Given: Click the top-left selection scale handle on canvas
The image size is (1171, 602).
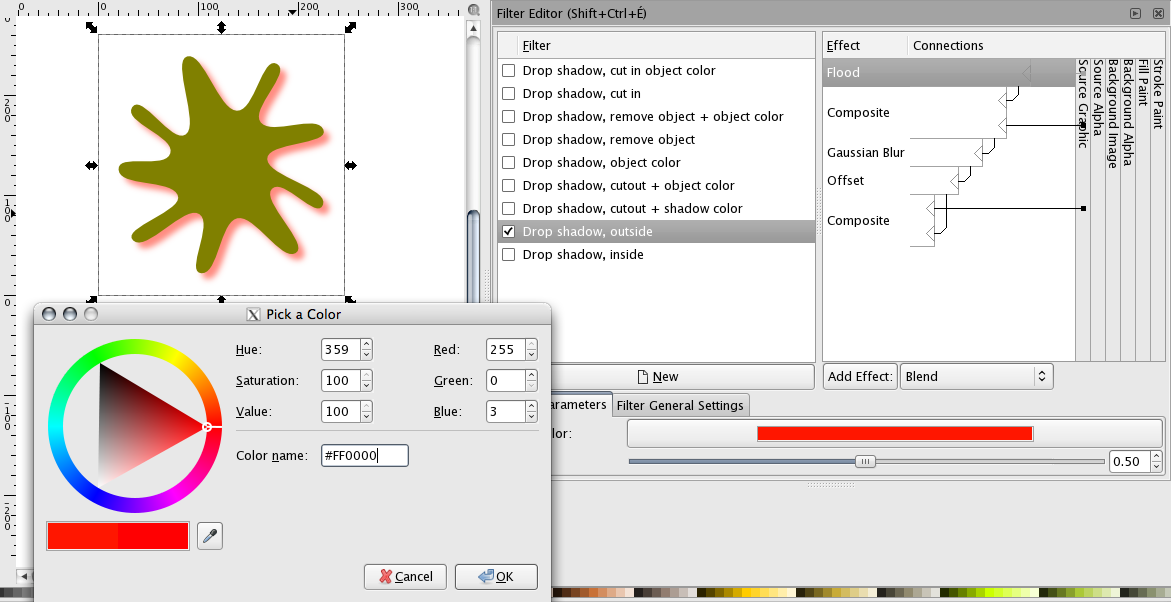Looking at the screenshot, I should click(92, 28).
